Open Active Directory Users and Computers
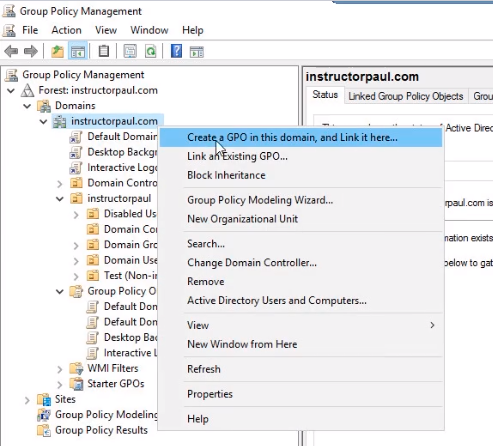The height and width of the screenshot is (446, 493). (301, 301)
